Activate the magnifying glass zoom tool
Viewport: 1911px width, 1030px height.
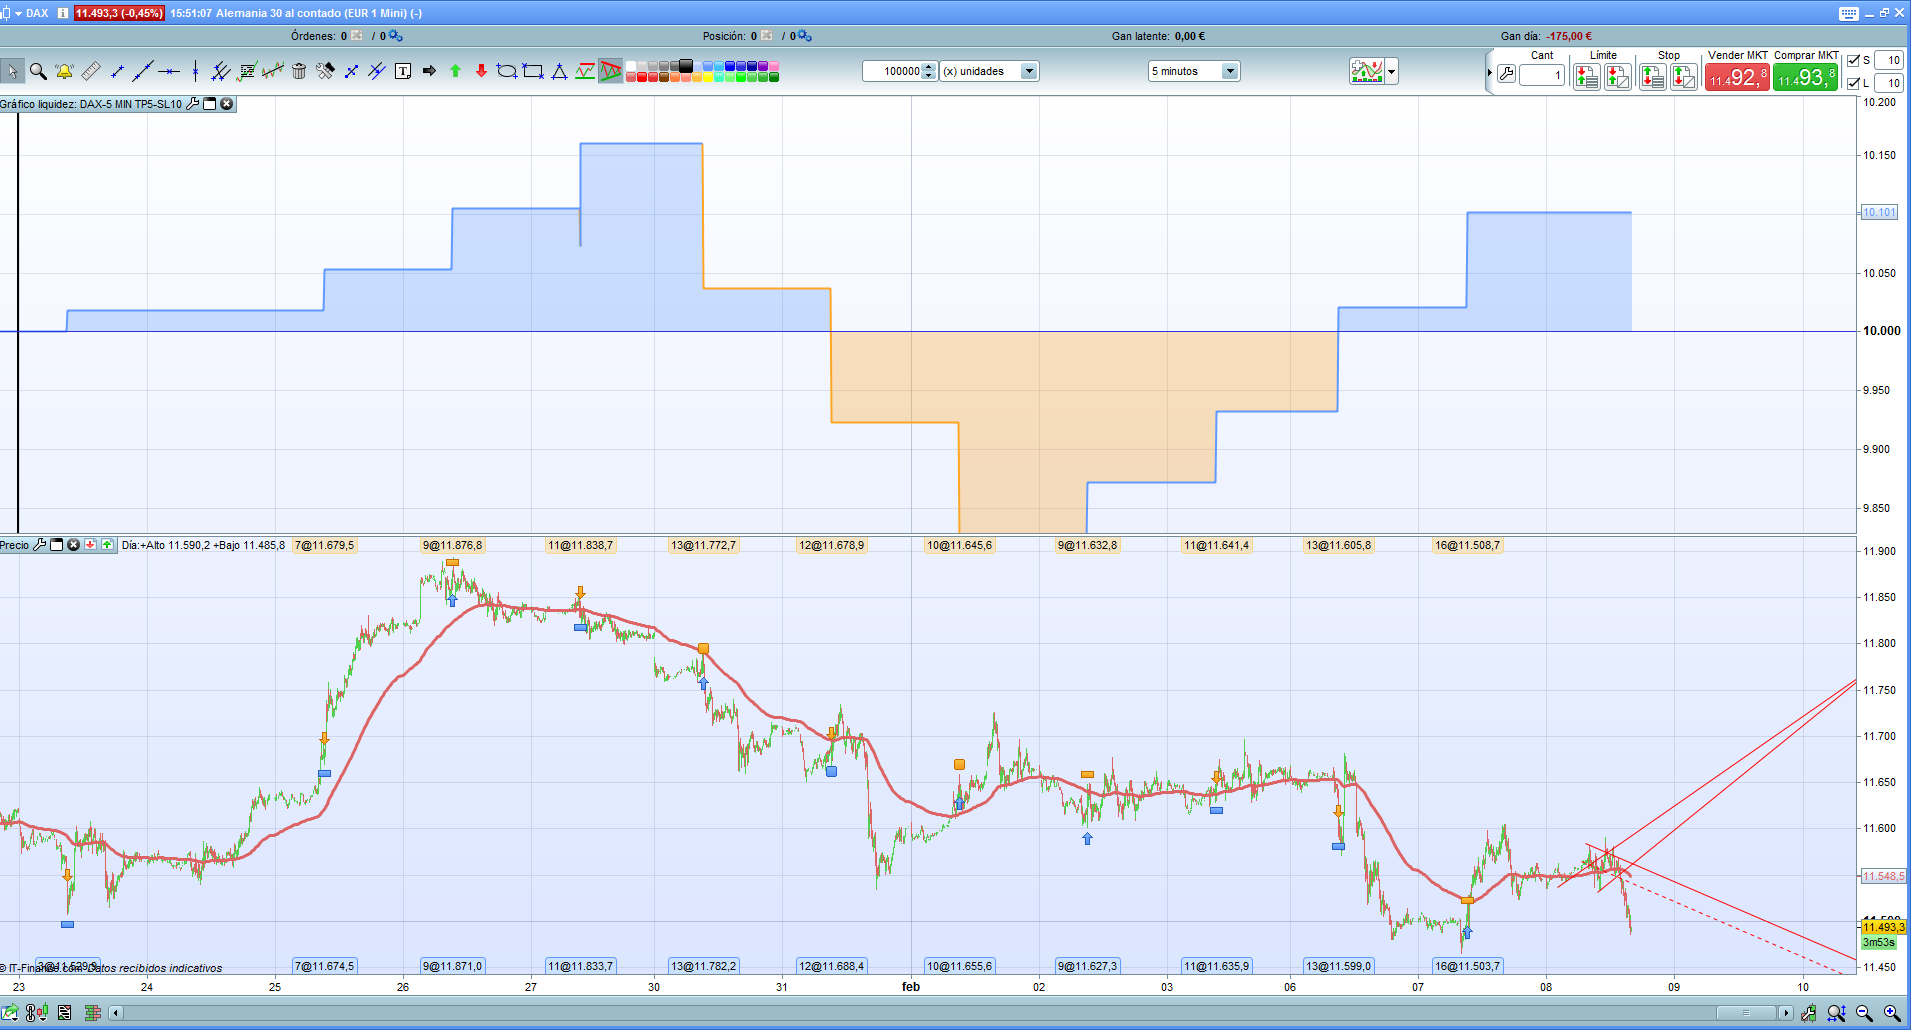pos(38,71)
